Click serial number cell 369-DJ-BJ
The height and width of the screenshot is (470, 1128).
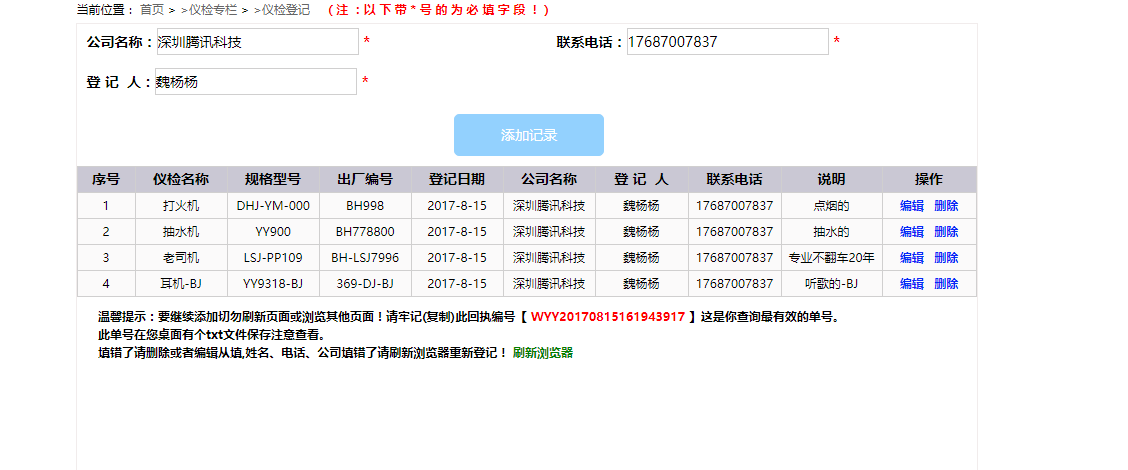tap(365, 284)
